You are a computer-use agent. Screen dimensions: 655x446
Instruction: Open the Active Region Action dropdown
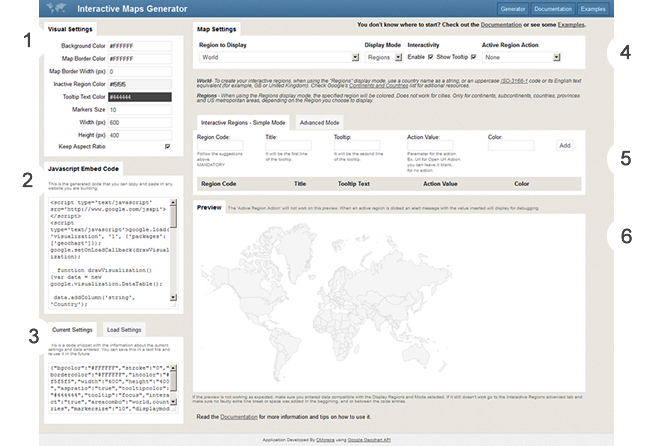click(x=520, y=58)
